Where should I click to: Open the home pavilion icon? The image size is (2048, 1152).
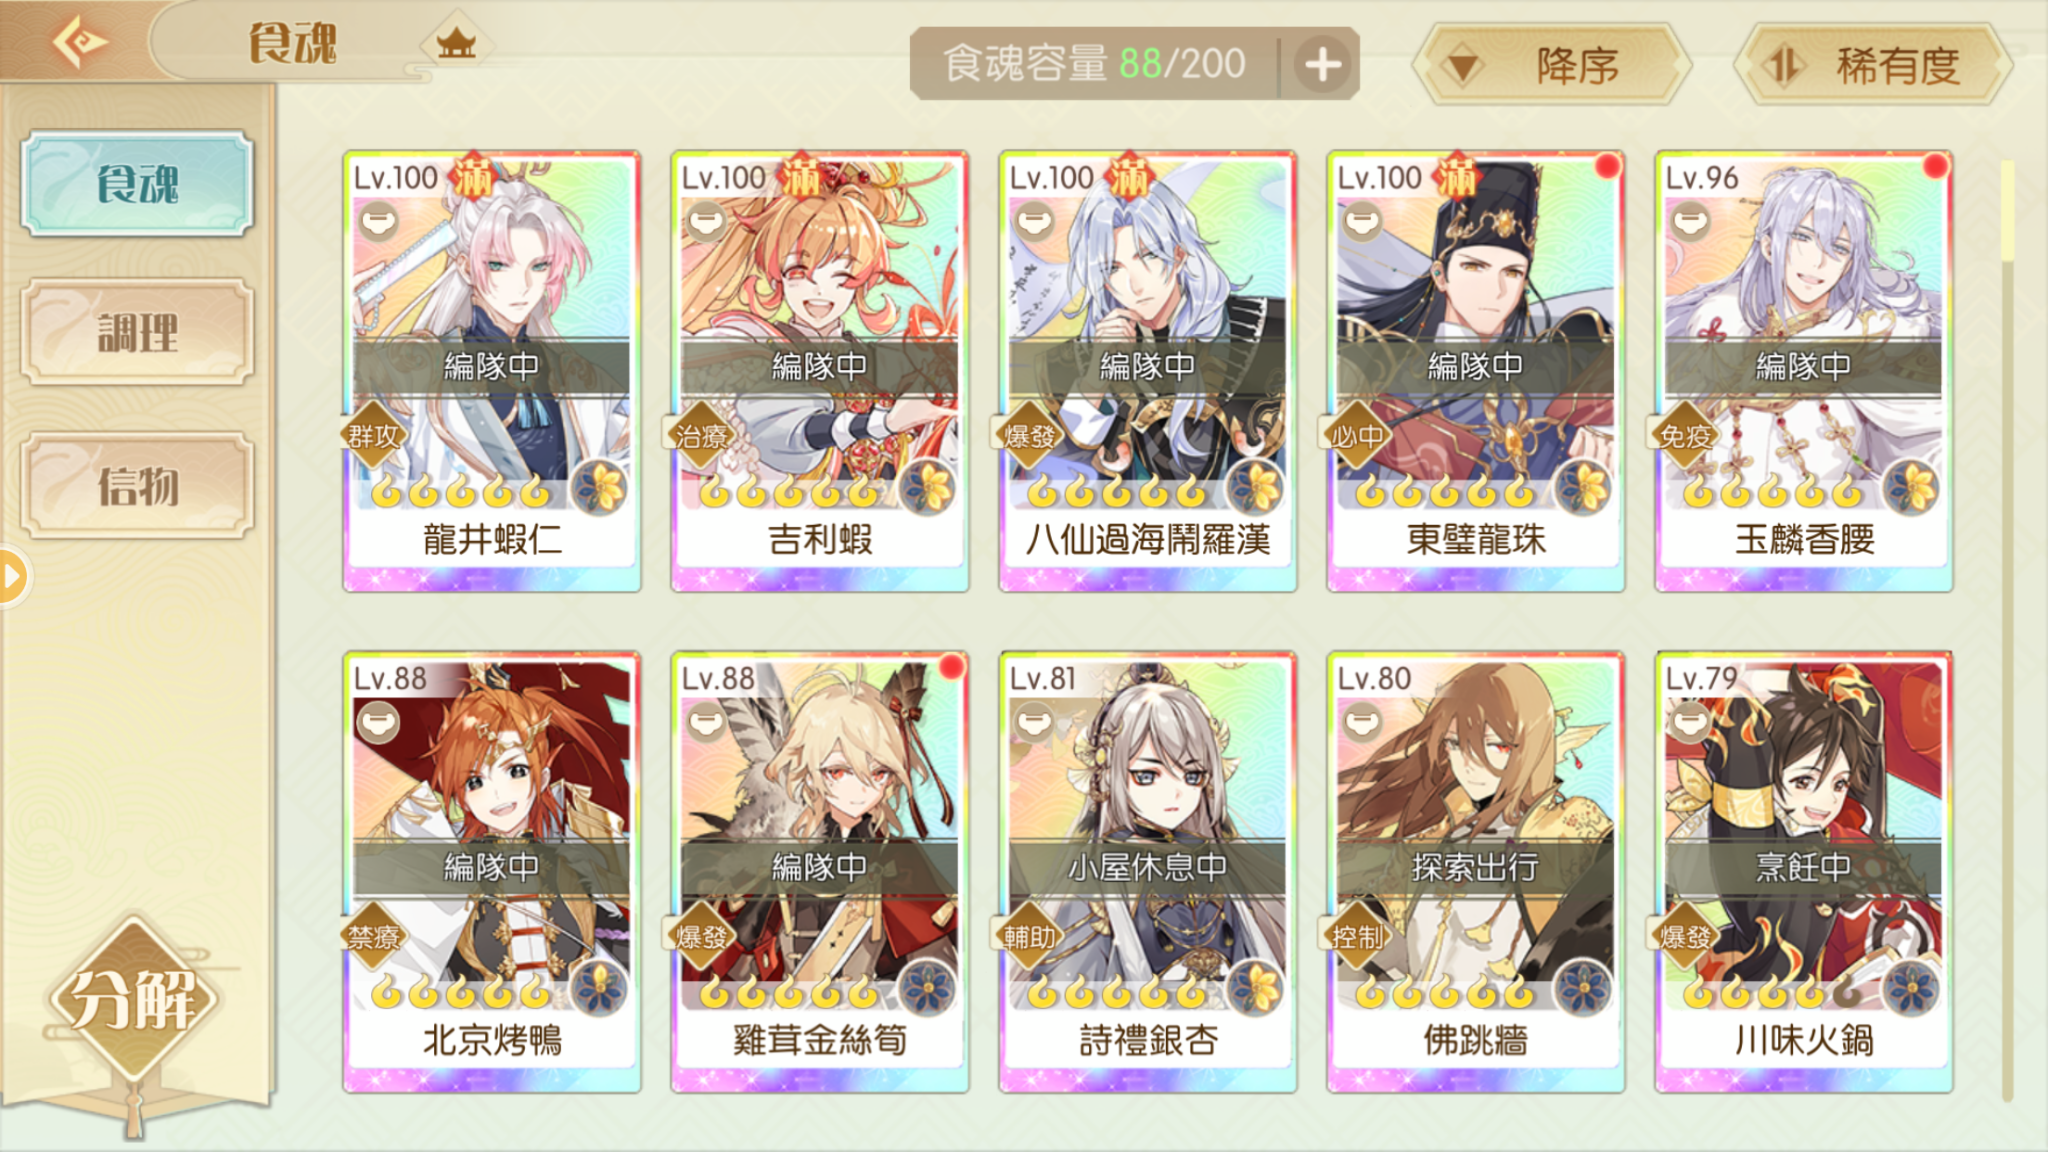pos(456,44)
